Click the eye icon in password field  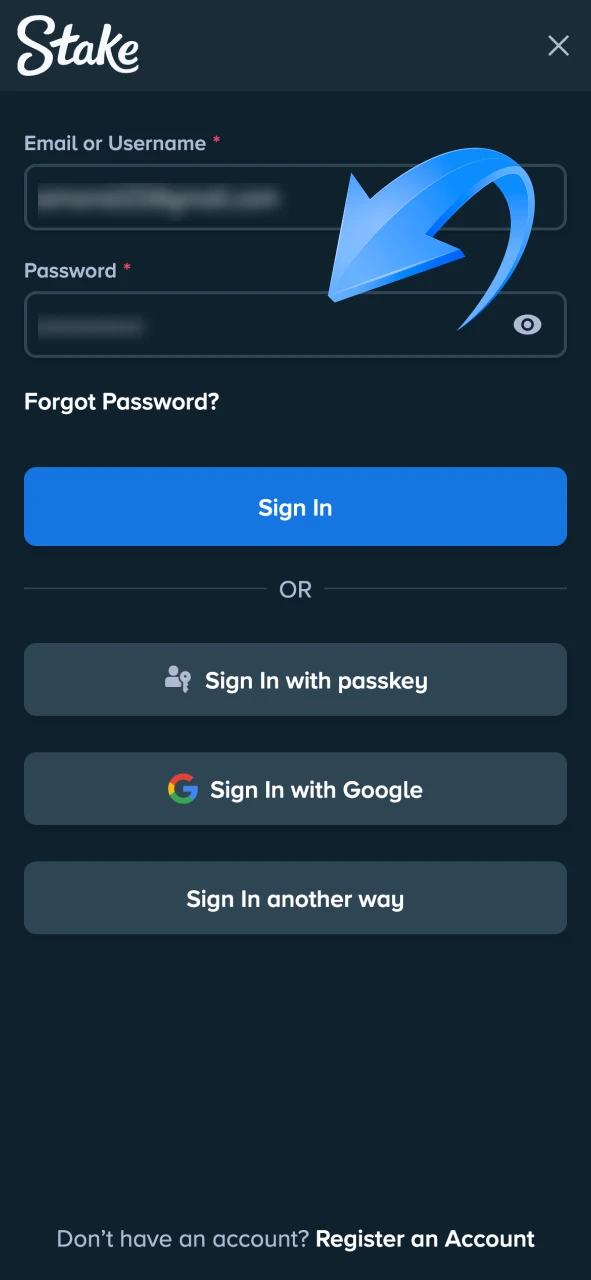coord(527,324)
